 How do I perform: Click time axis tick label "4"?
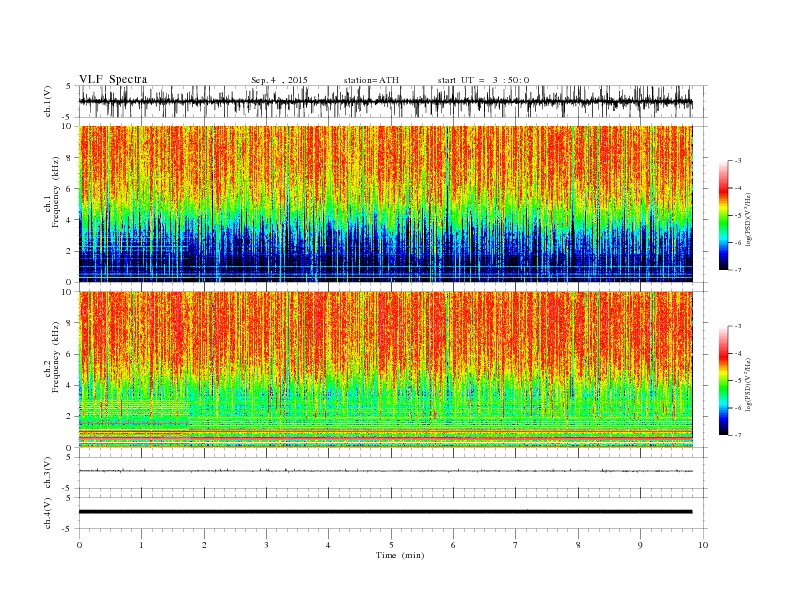tap(329, 545)
